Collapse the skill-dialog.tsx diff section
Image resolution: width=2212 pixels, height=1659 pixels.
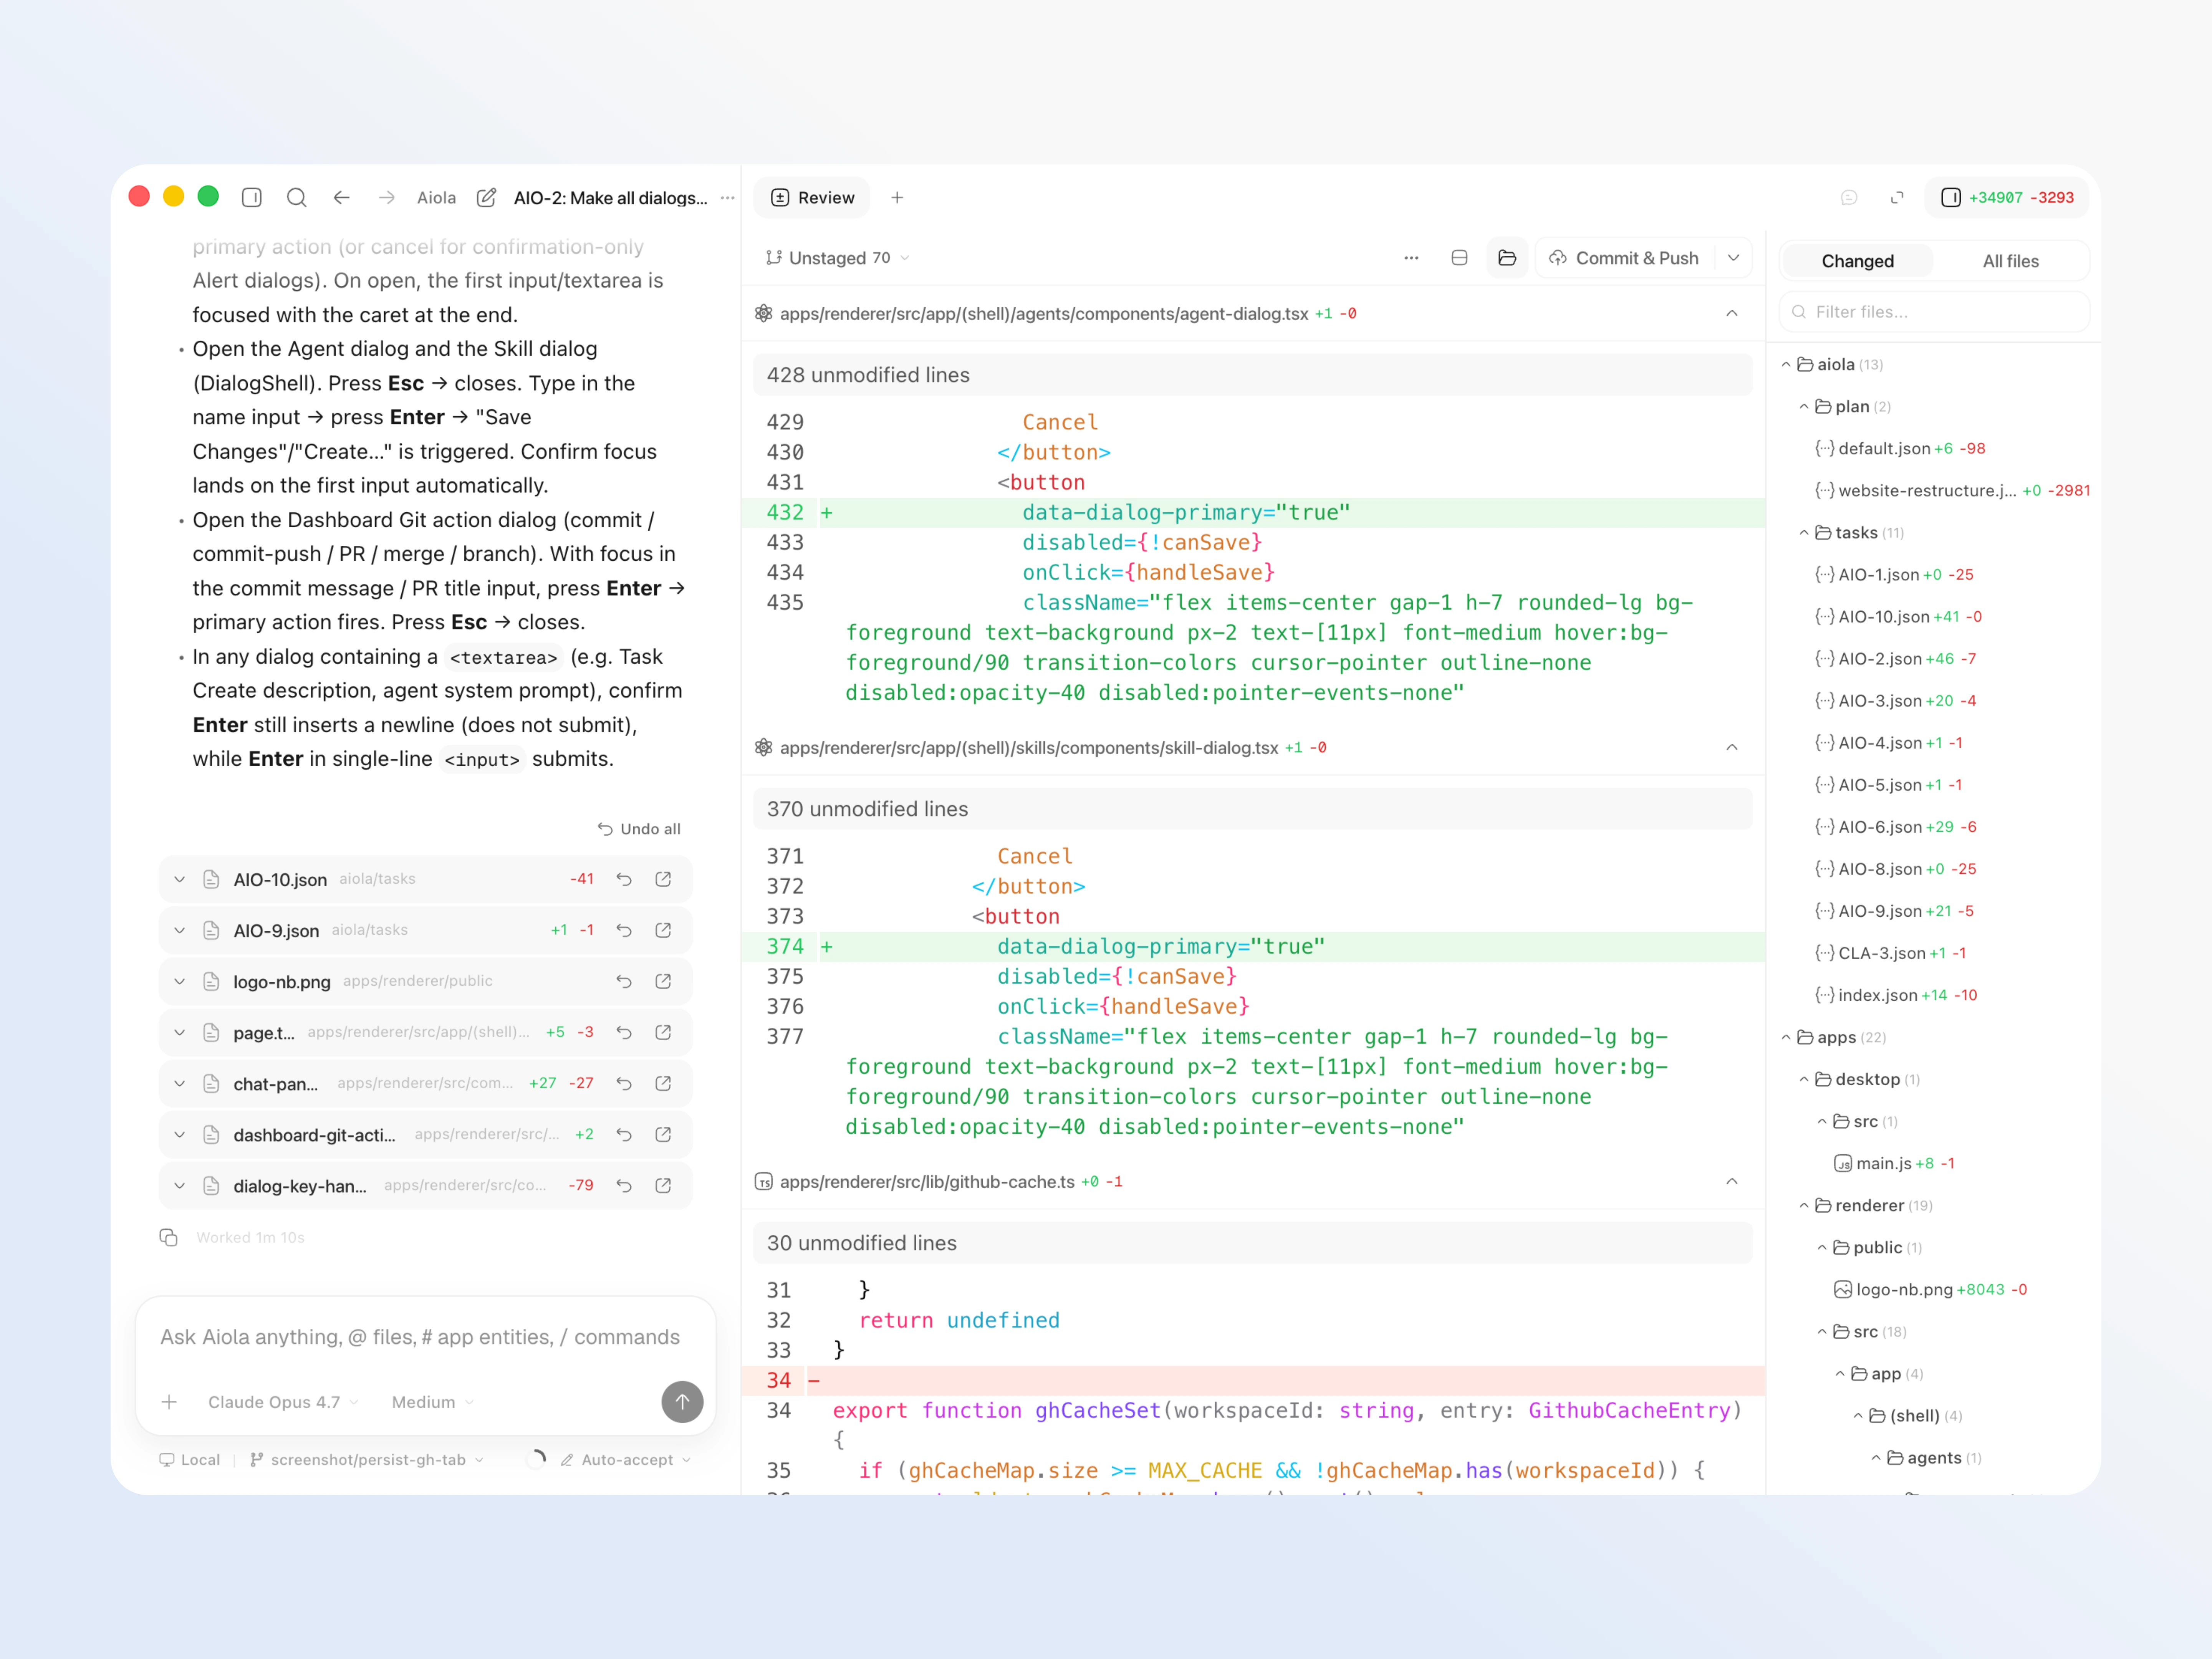[1732, 748]
